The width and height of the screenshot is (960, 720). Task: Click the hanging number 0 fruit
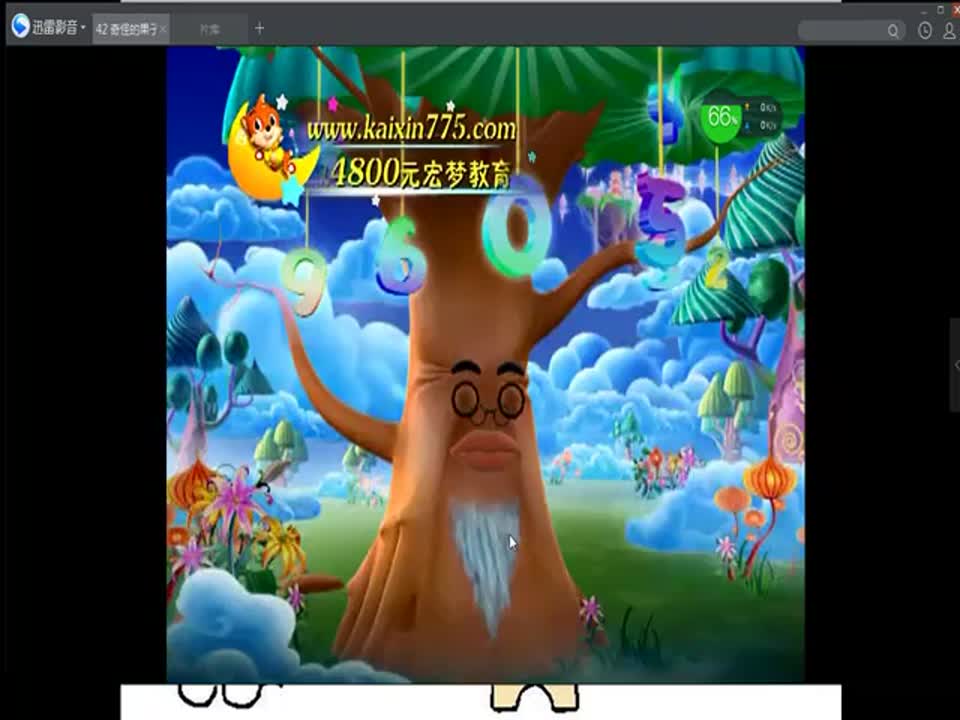[x=516, y=230]
